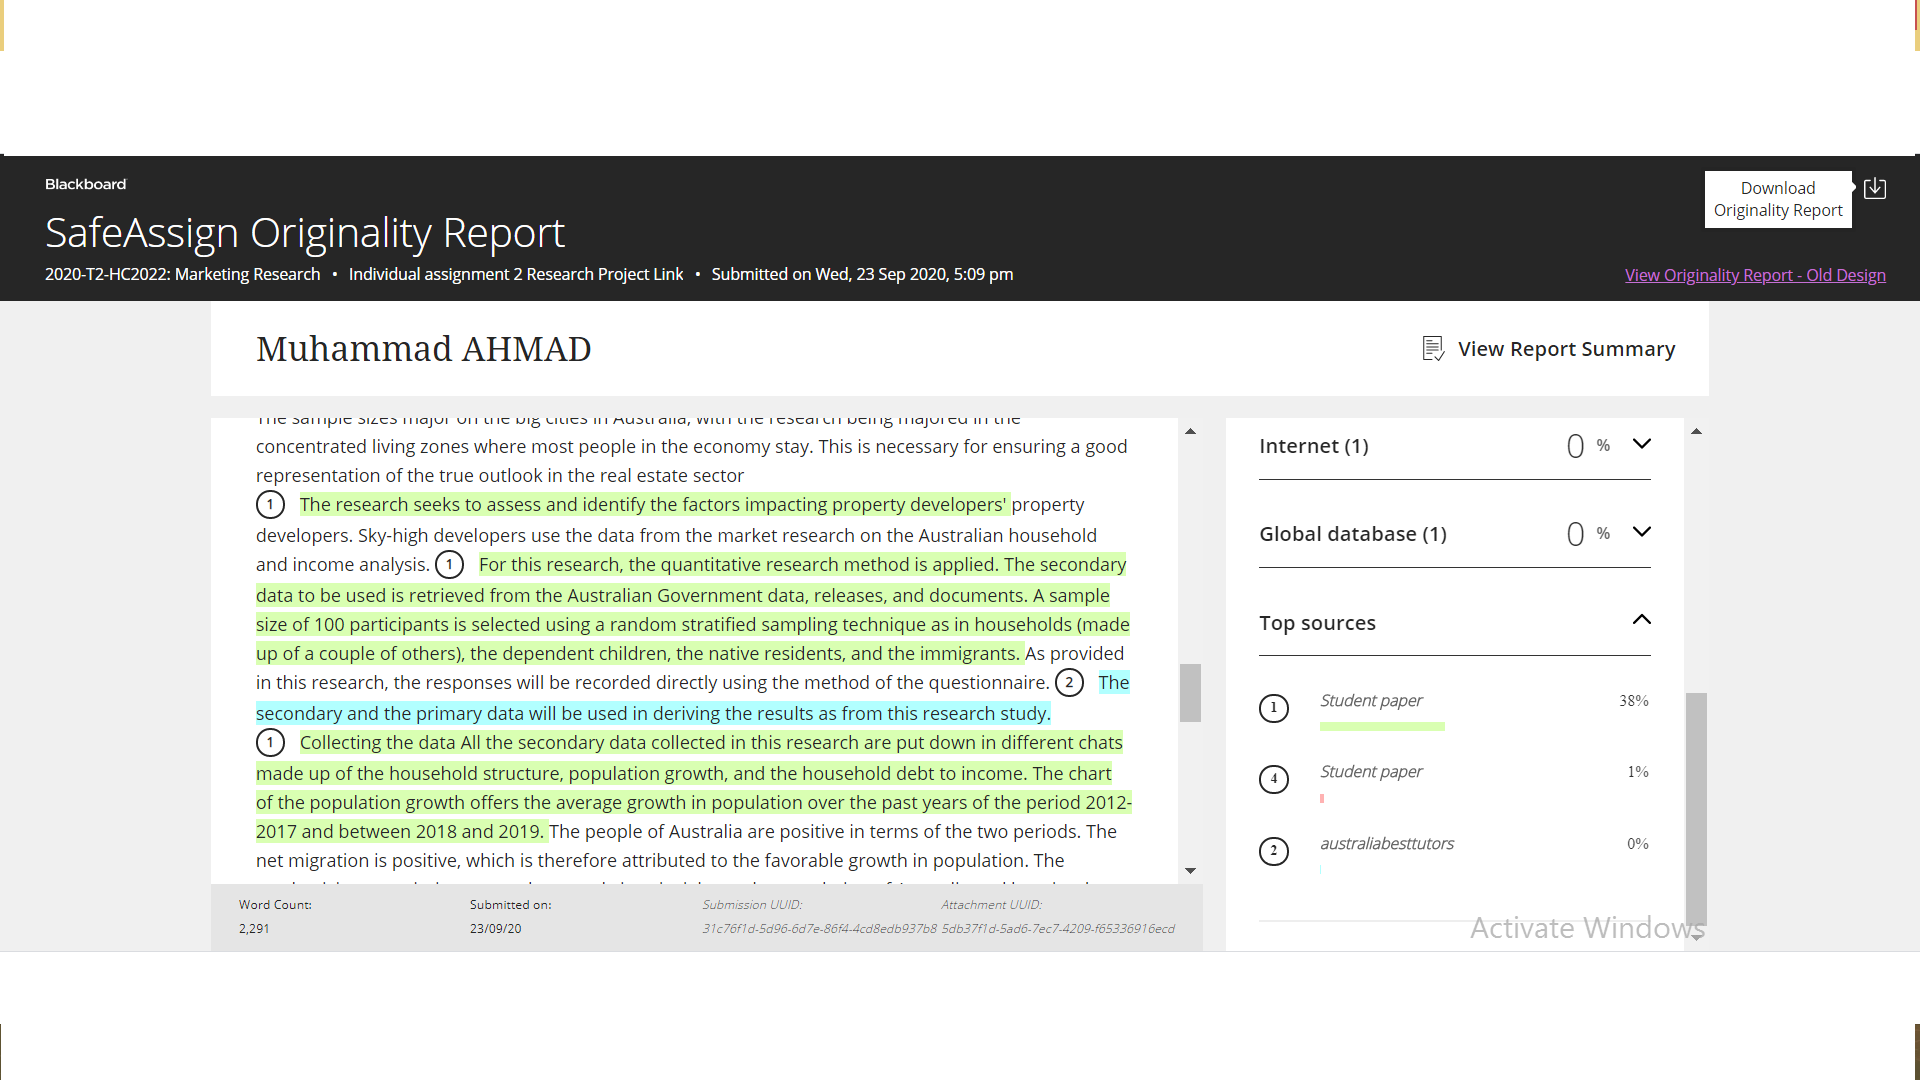This screenshot has height=1080, width=1920.
Task: Open the Student paper source with 1% match
Action: pos(1371,772)
